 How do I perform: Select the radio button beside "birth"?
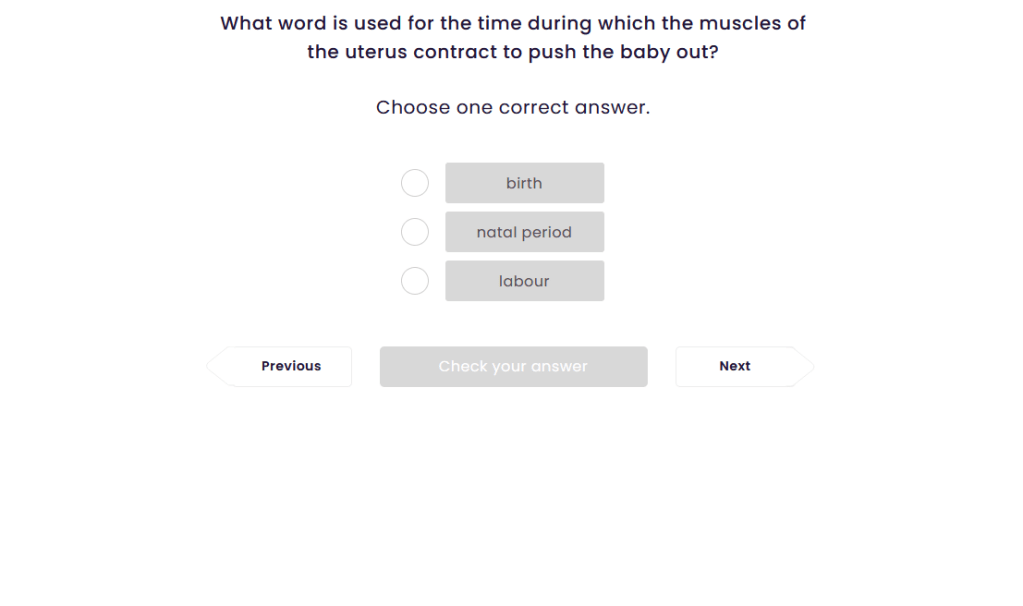pyautogui.click(x=415, y=183)
